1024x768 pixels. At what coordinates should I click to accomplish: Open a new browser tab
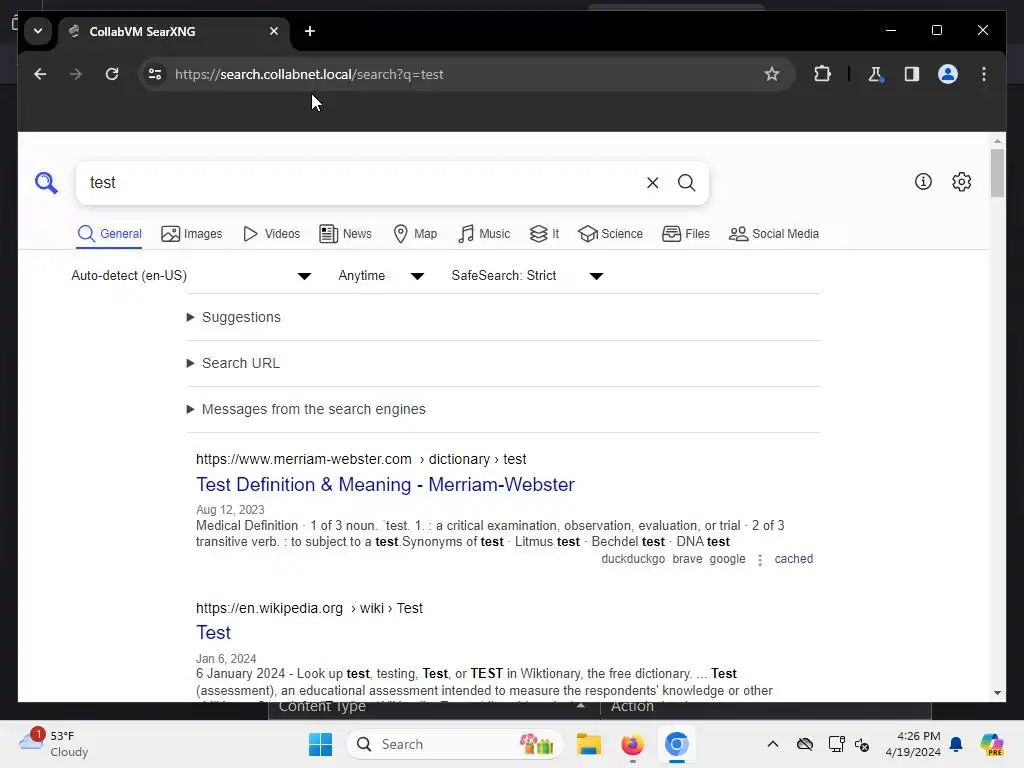point(310,31)
